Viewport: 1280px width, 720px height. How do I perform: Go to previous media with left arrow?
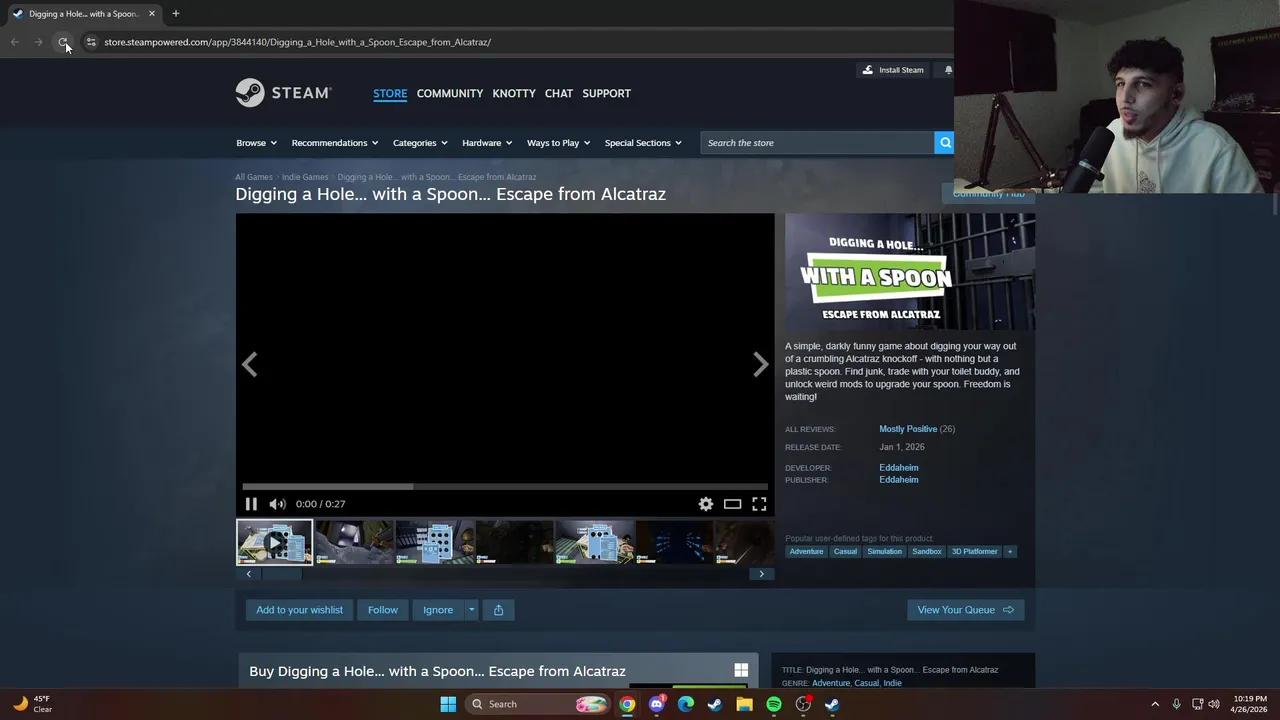(250, 365)
